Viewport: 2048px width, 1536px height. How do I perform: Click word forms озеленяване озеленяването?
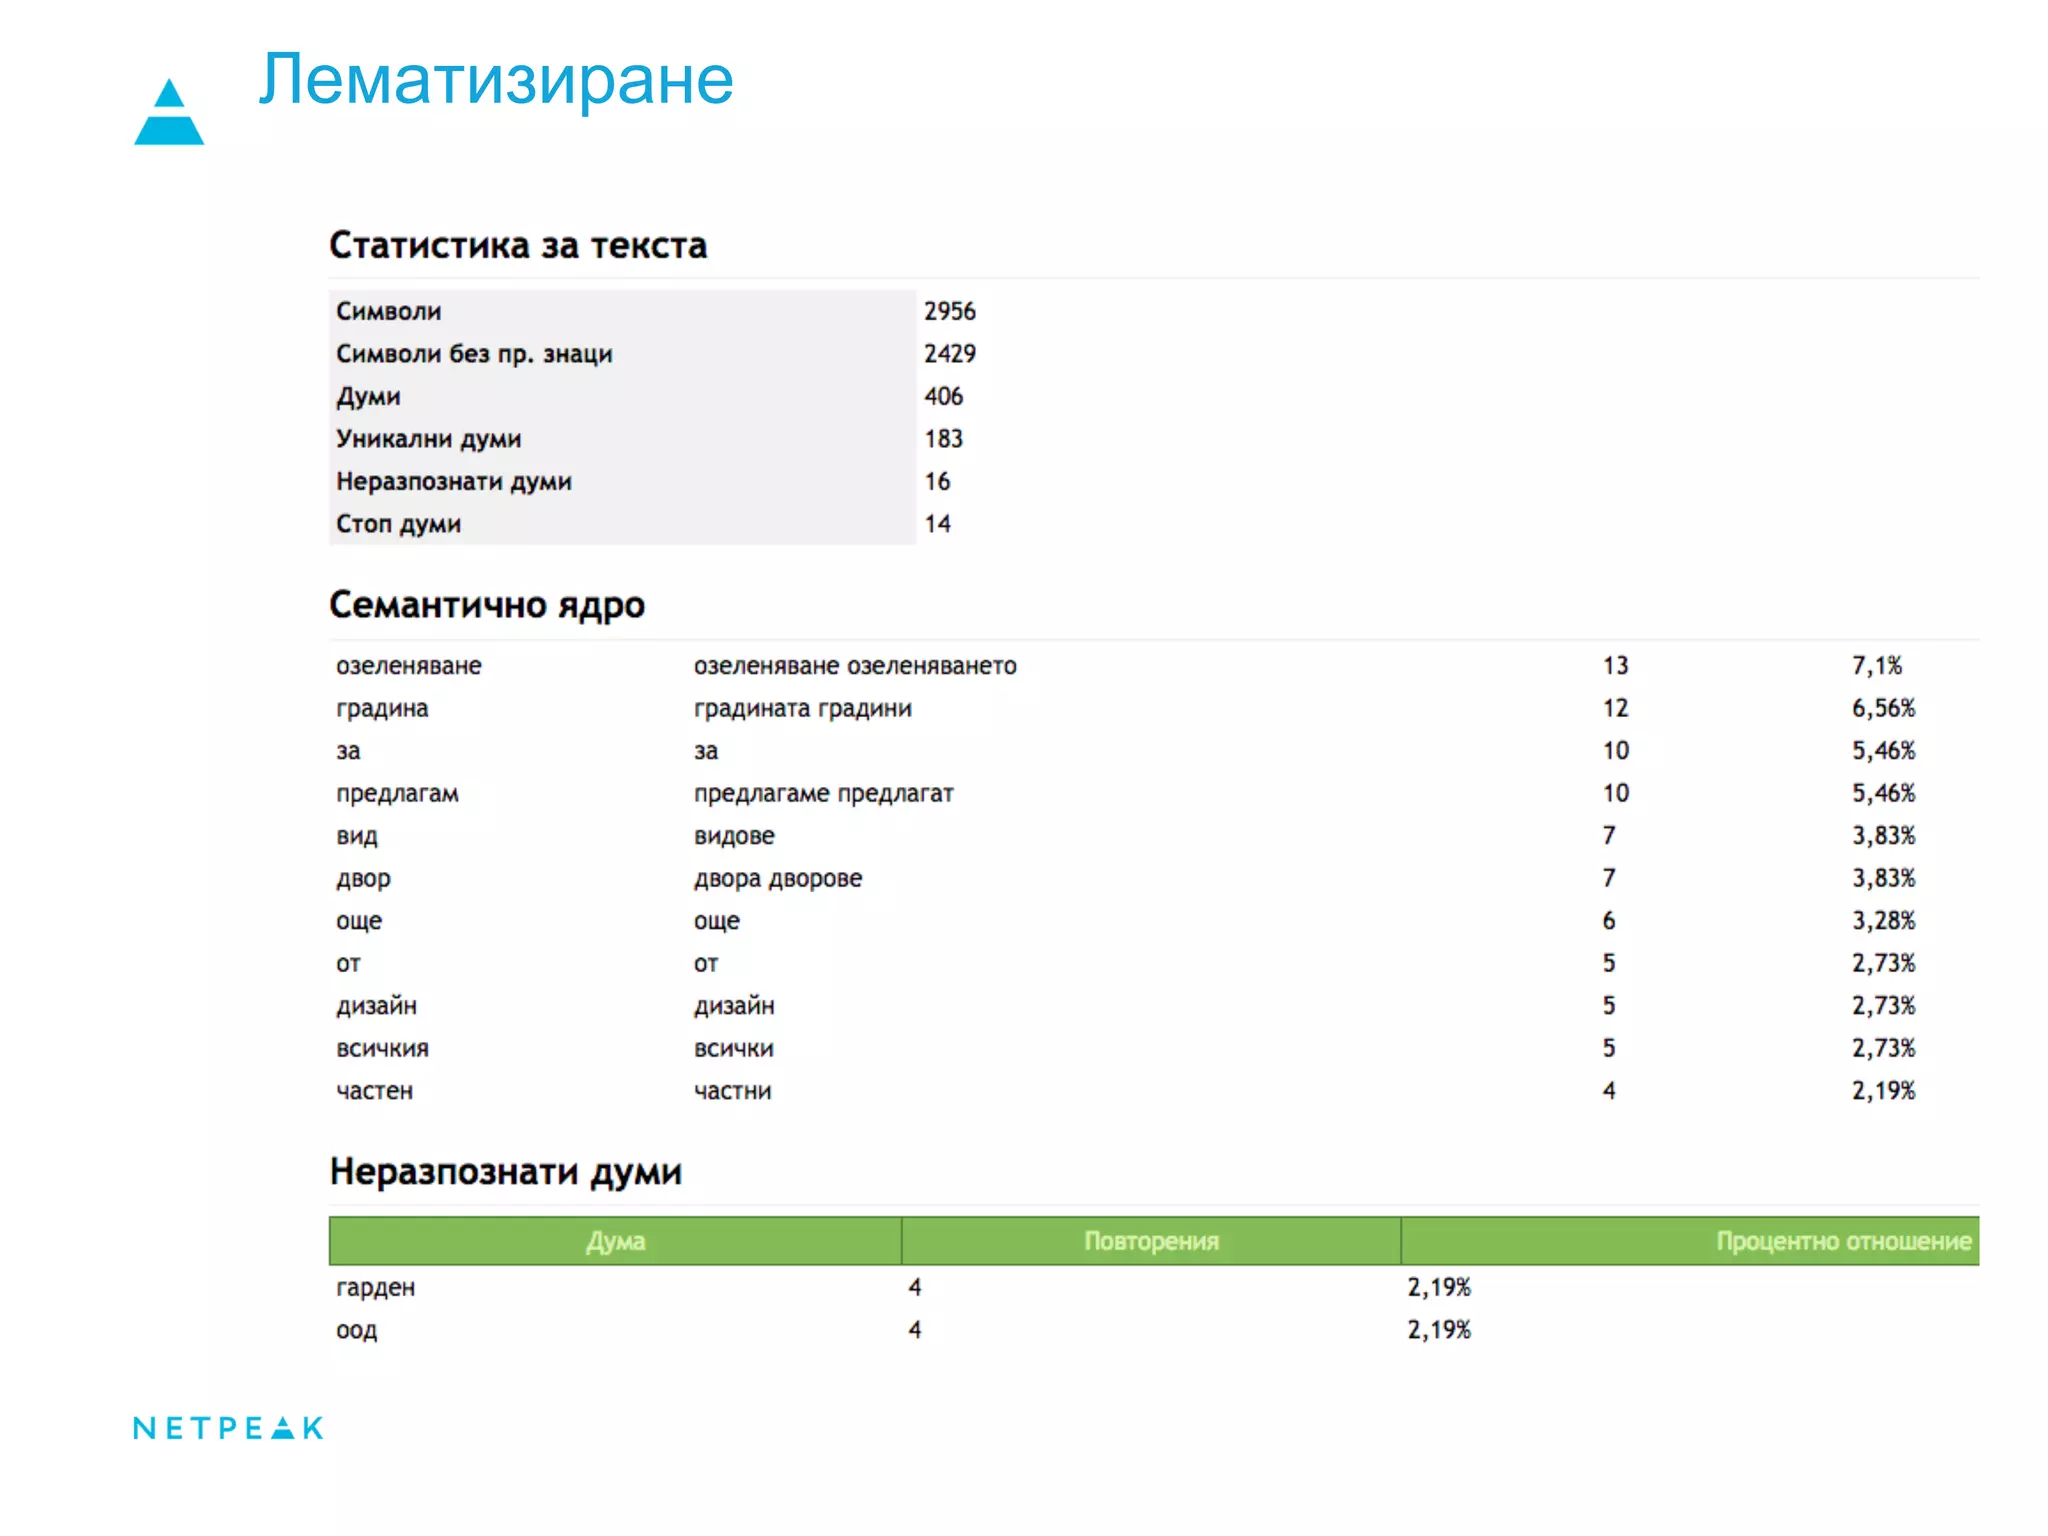[855, 666]
